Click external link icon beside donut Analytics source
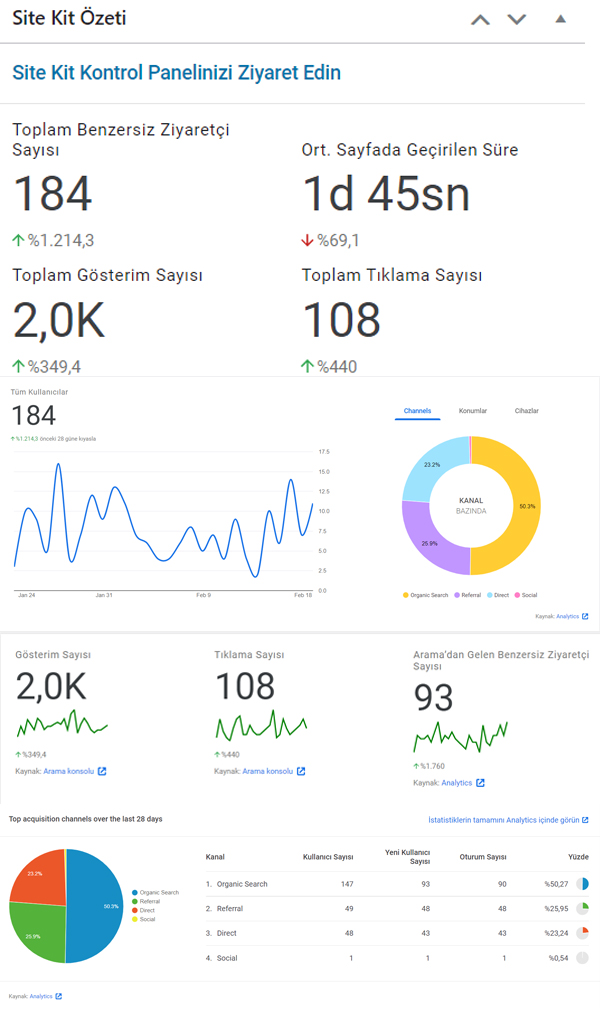The width and height of the screenshot is (600, 1015). coord(585,616)
